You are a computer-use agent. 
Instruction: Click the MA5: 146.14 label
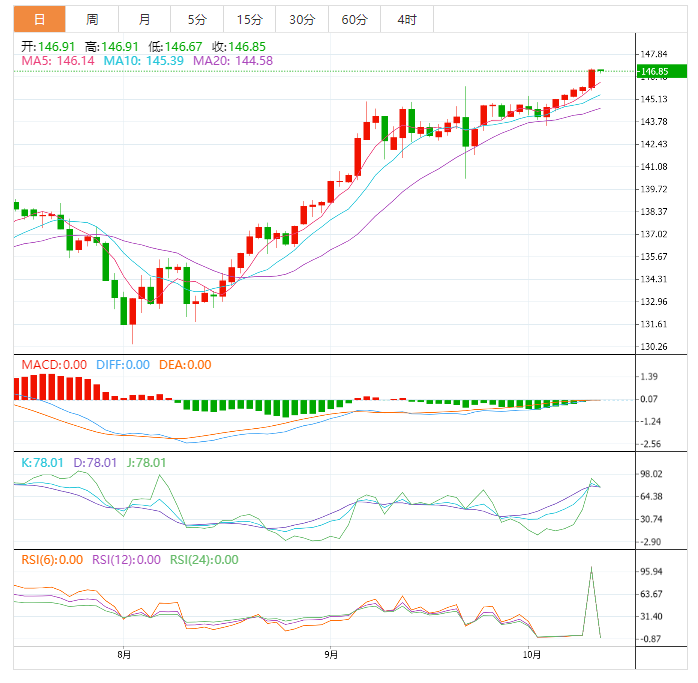point(58,61)
